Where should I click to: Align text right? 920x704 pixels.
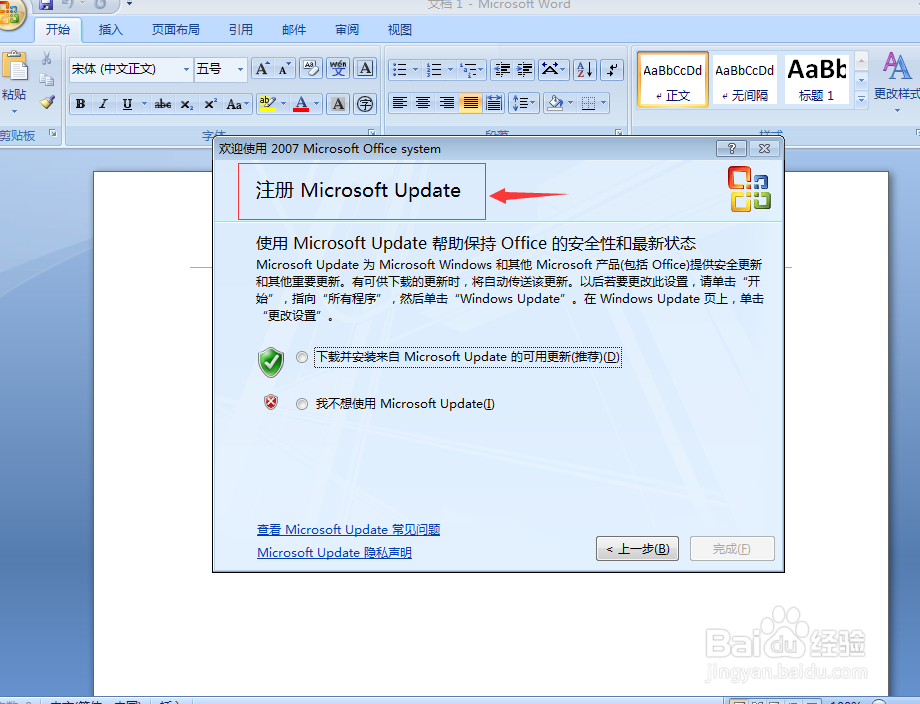click(x=447, y=104)
